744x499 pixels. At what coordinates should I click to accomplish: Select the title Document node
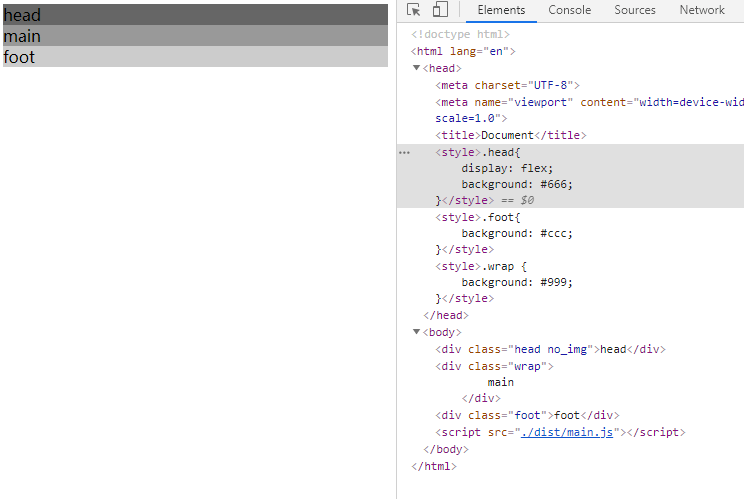[511, 135]
